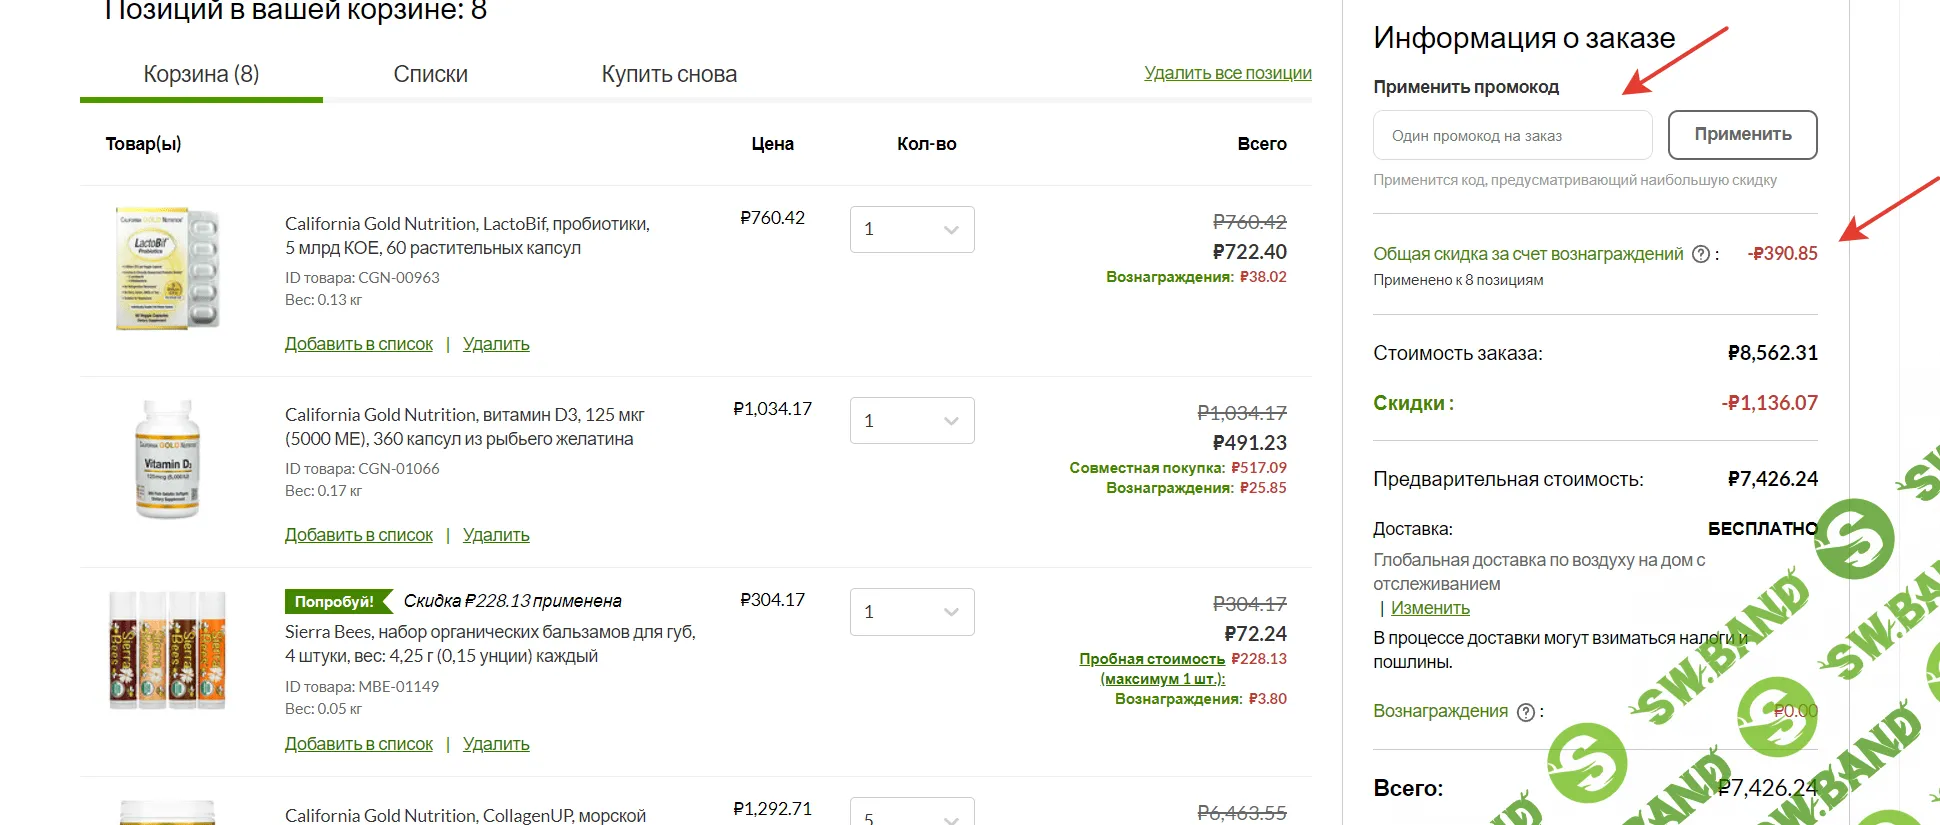Click the question icon next to Вознаграждения
The image size is (1940, 825).
click(1526, 712)
